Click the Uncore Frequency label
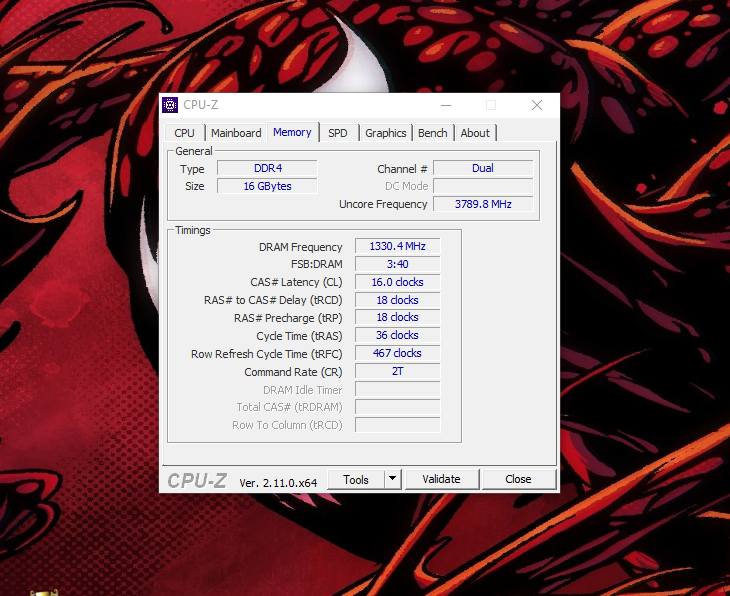This screenshot has height=596, width=730. coord(383,204)
